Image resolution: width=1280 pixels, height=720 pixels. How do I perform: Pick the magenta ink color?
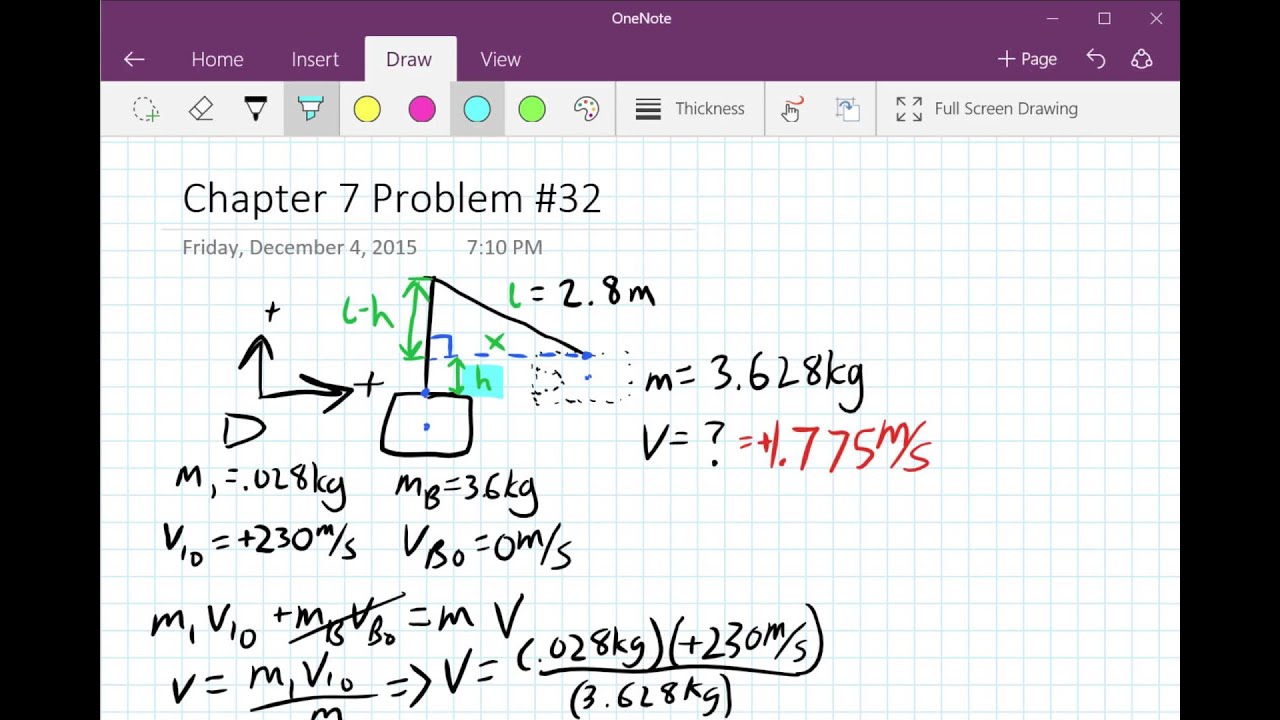(422, 109)
